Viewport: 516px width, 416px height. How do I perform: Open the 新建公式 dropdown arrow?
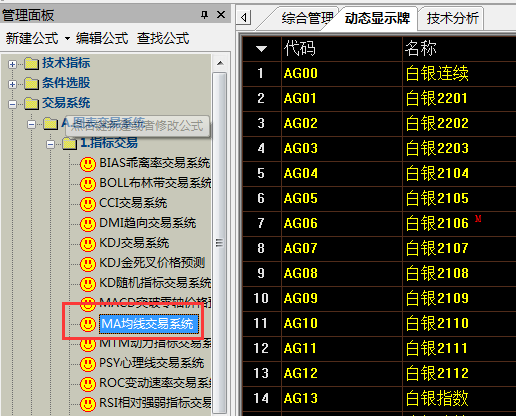coord(67,39)
